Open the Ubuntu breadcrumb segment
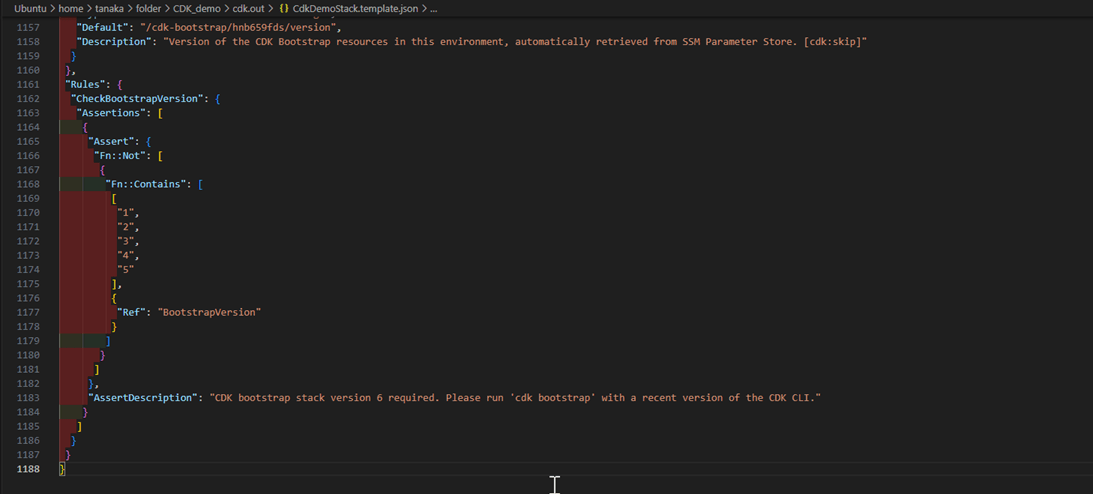Viewport: 1093px width, 494px height. coord(30,8)
